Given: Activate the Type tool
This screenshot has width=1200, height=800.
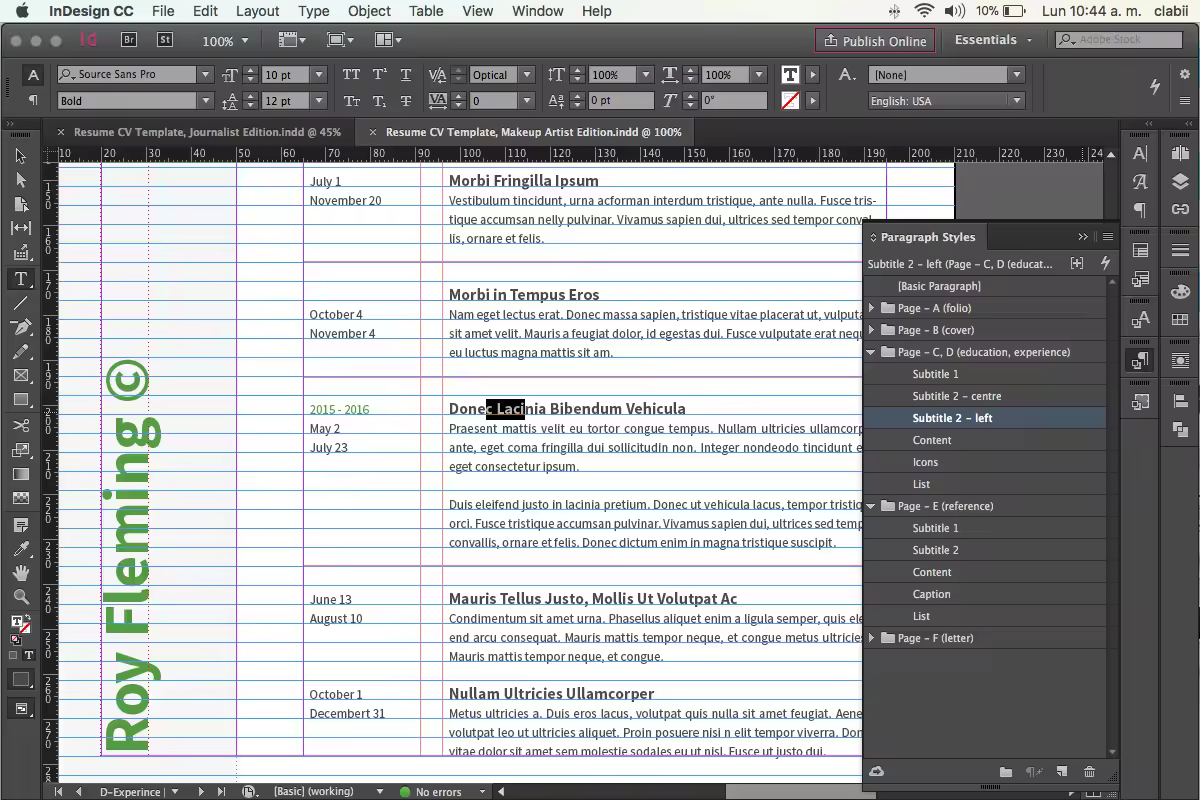Looking at the screenshot, I should tap(21, 279).
